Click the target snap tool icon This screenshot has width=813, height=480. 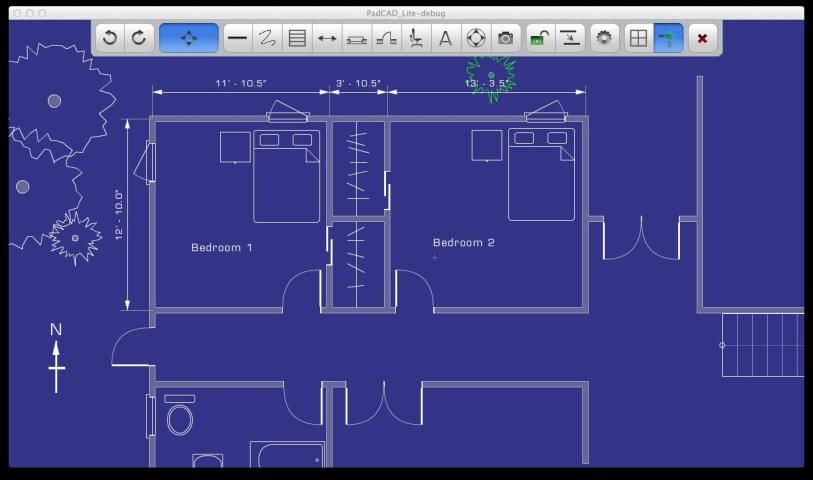476,38
